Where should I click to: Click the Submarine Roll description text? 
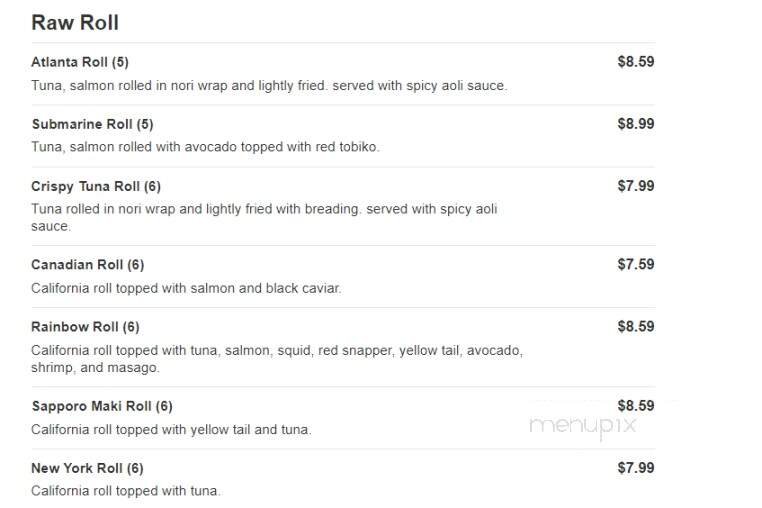(205, 147)
